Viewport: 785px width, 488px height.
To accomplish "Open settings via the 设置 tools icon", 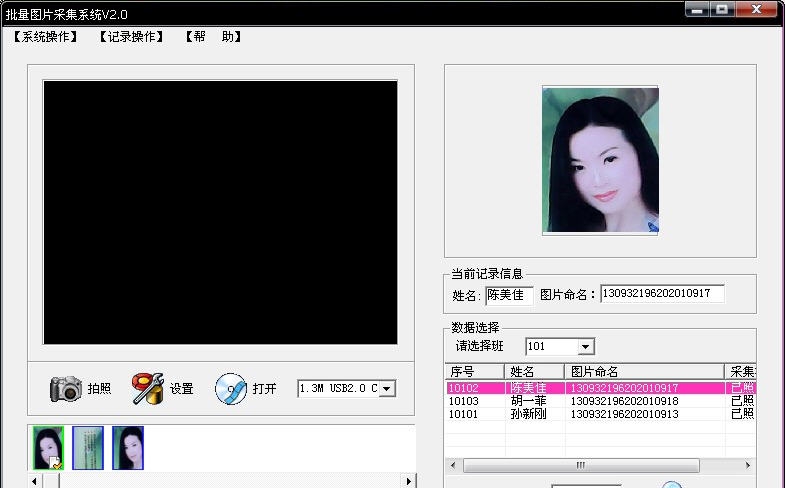I will coord(148,388).
